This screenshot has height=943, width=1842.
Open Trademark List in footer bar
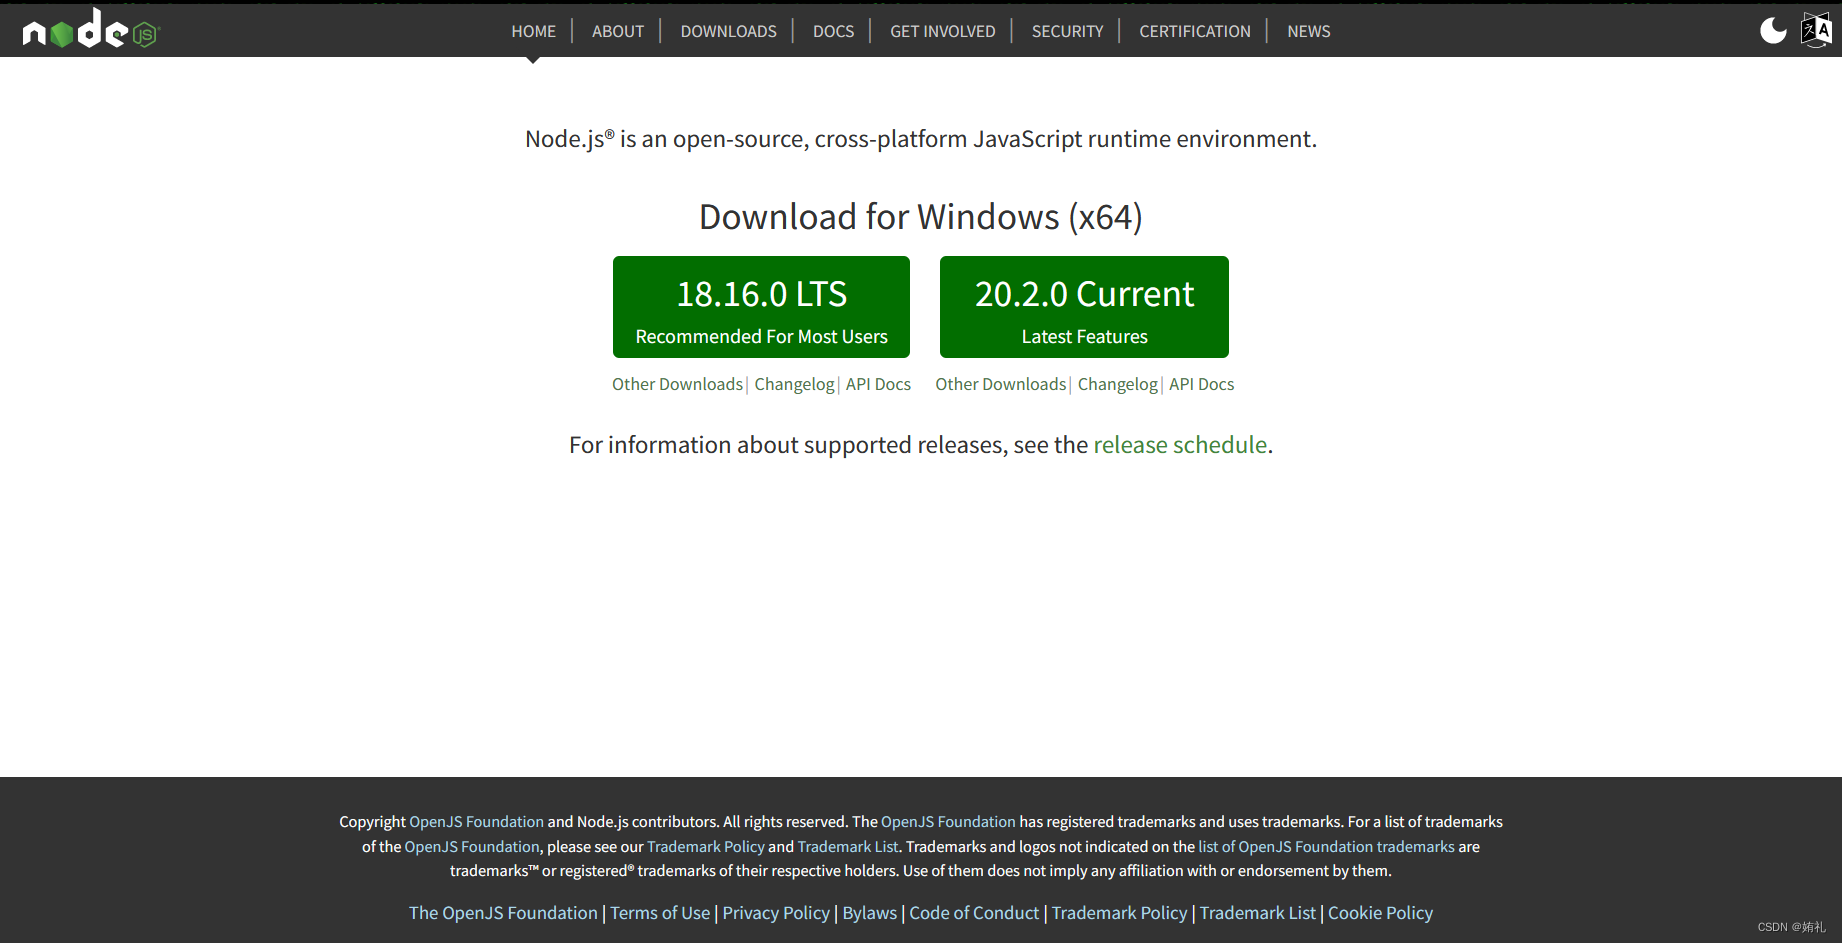click(x=1258, y=913)
